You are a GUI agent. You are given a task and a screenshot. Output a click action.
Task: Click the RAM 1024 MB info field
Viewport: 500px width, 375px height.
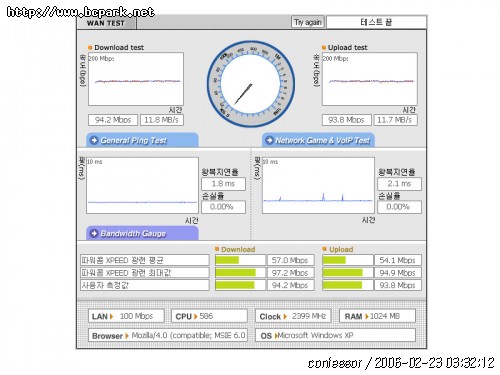coord(377,316)
